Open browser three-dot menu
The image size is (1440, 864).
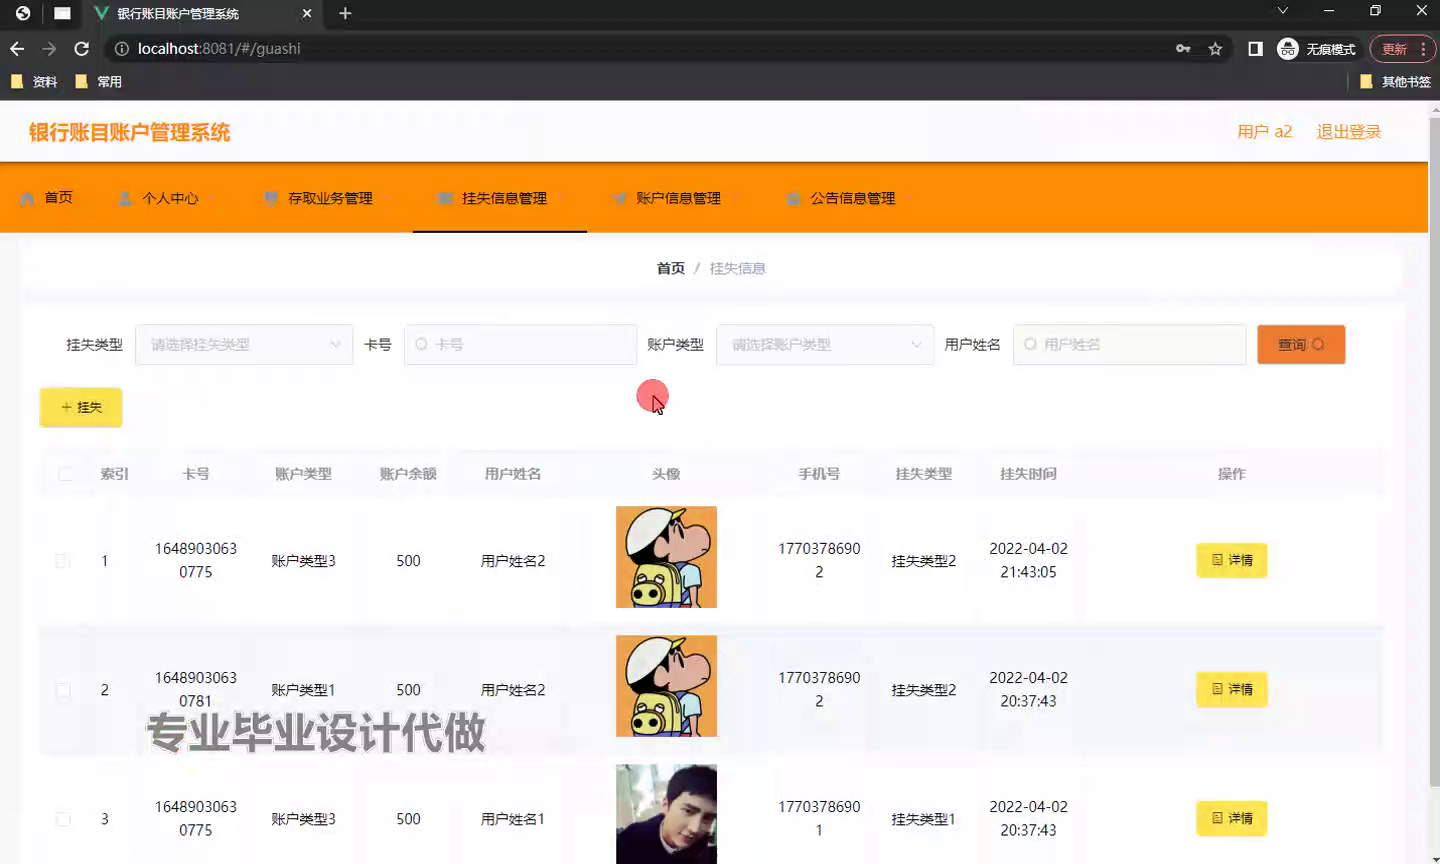click(x=1423, y=49)
